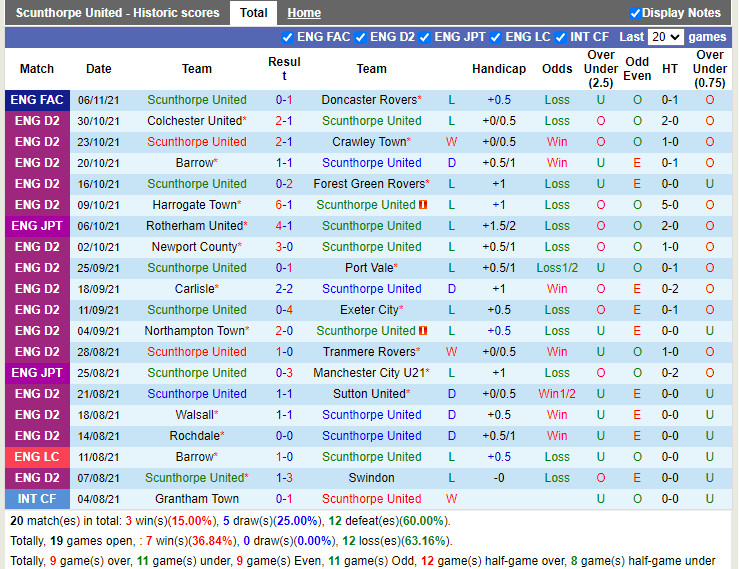Click INT CF league badge in last row
This screenshot has width=739, height=569.
(x=37, y=499)
